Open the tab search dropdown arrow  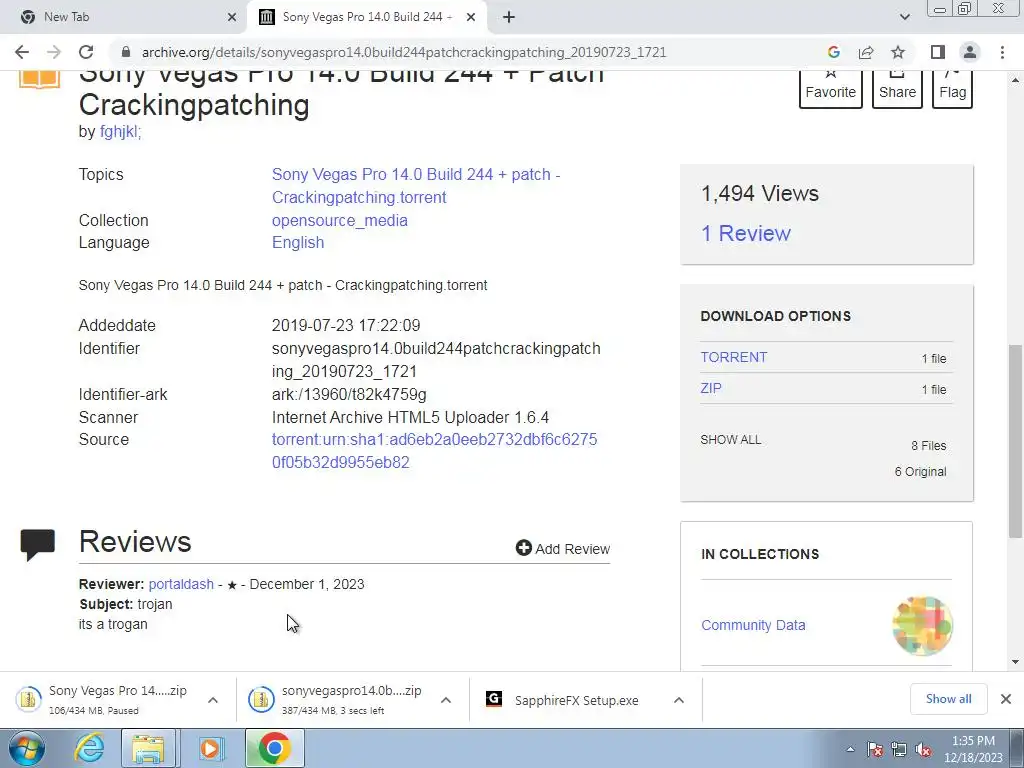tap(904, 17)
